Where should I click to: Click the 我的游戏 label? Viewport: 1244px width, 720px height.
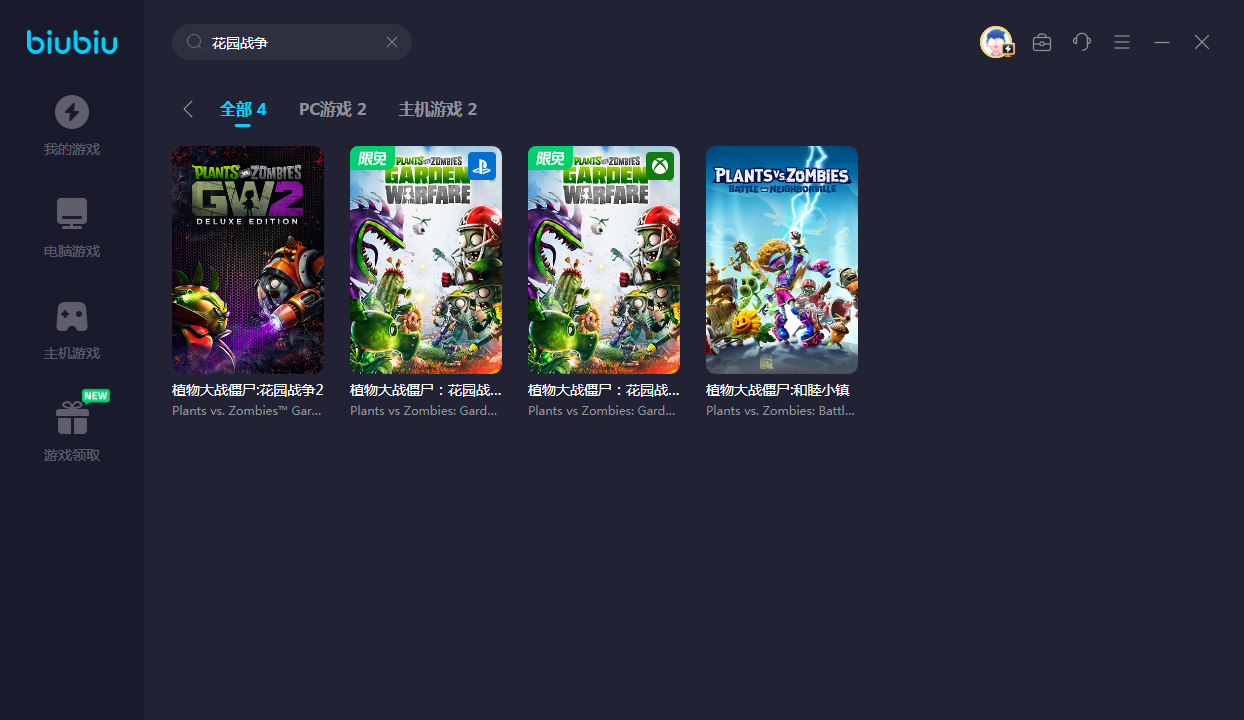click(72, 149)
